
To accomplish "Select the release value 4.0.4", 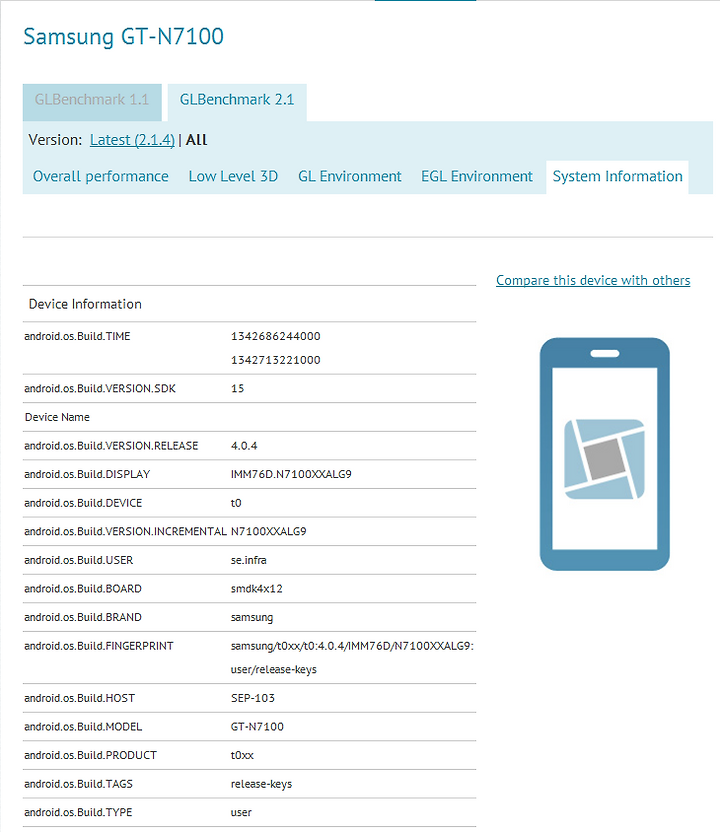I will pos(244,446).
